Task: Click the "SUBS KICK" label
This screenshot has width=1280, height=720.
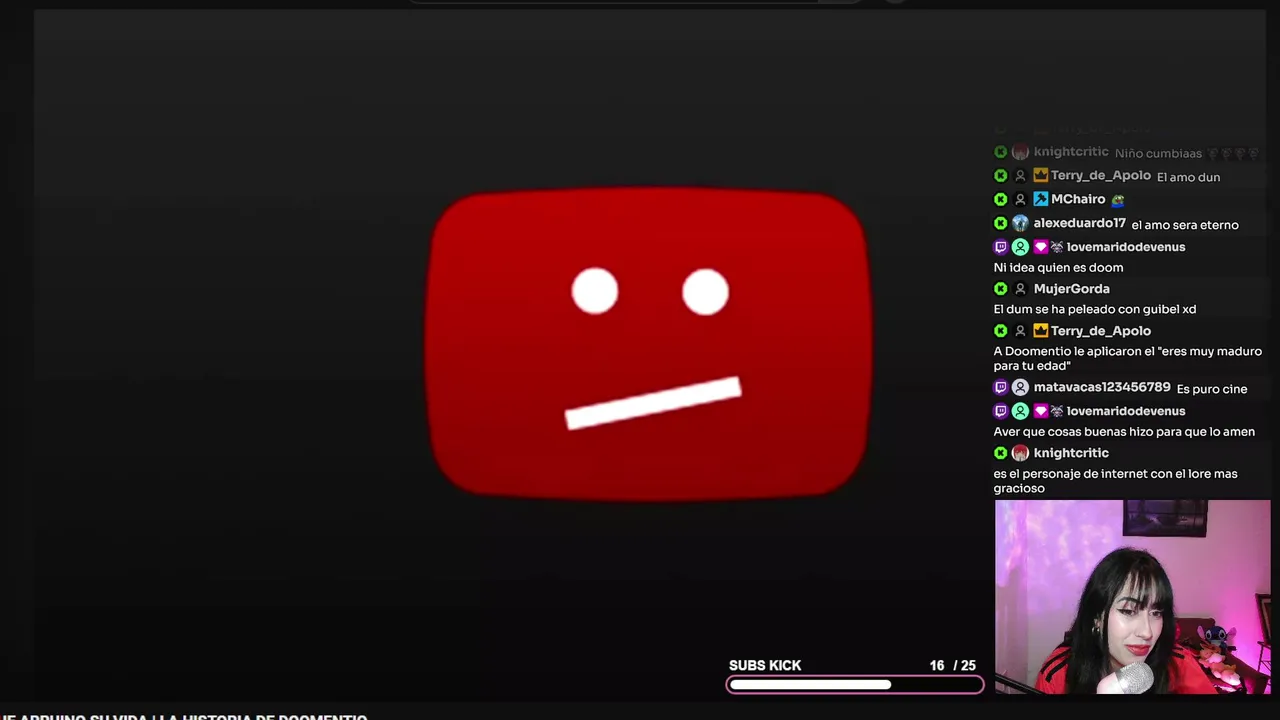Action: click(765, 665)
